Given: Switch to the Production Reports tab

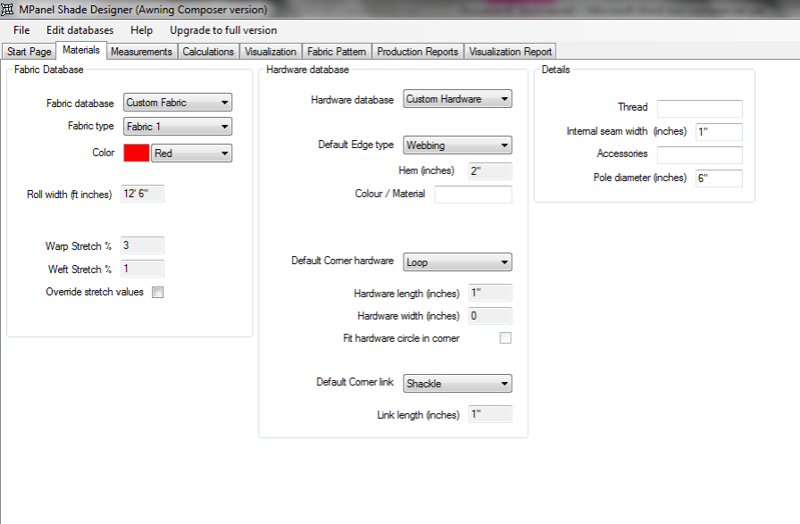Looking at the screenshot, I should tap(418, 51).
